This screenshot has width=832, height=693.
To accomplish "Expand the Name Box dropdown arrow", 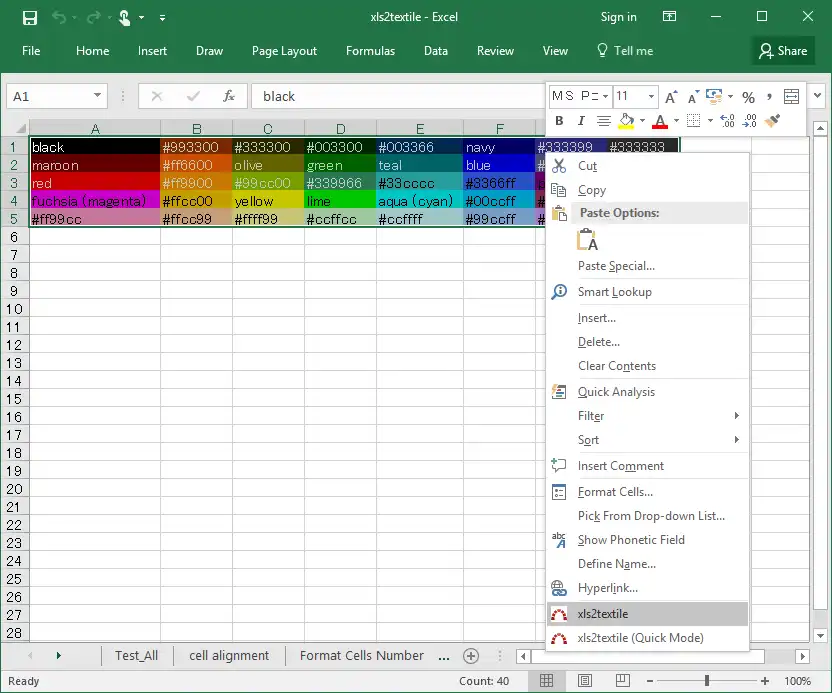I will coord(97,96).
